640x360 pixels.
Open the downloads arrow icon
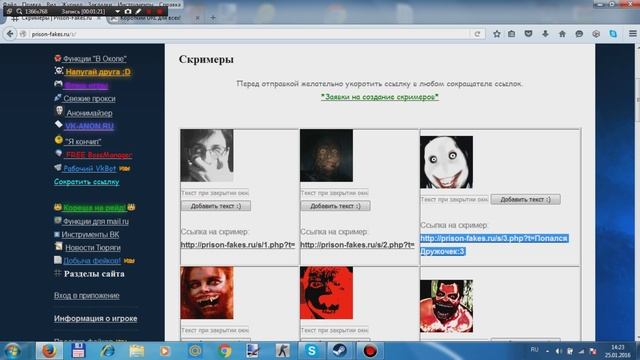pos(545,34)
